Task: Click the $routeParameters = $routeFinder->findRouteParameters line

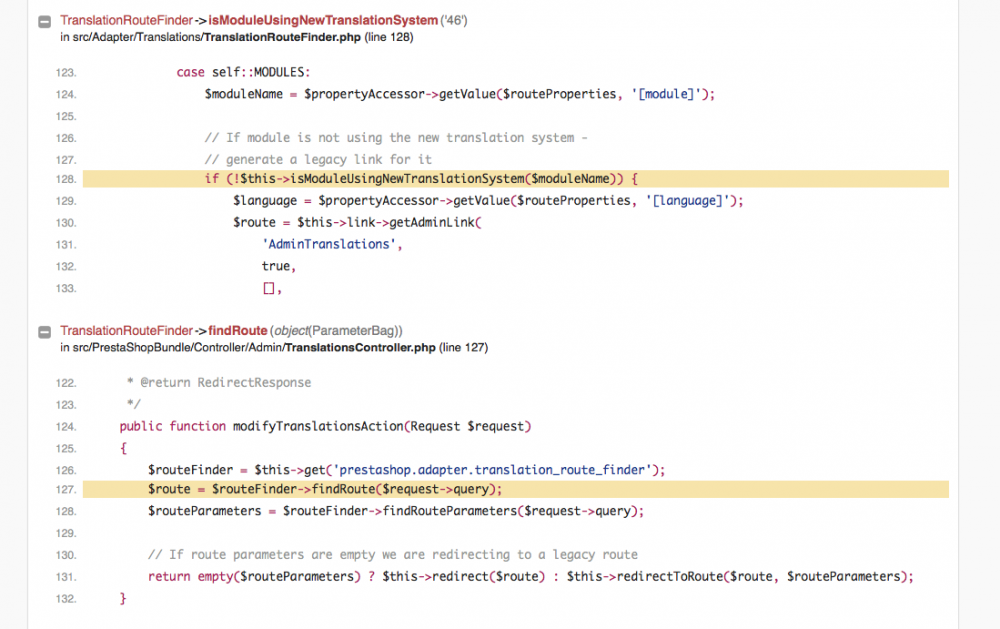Action: (395, 510)
